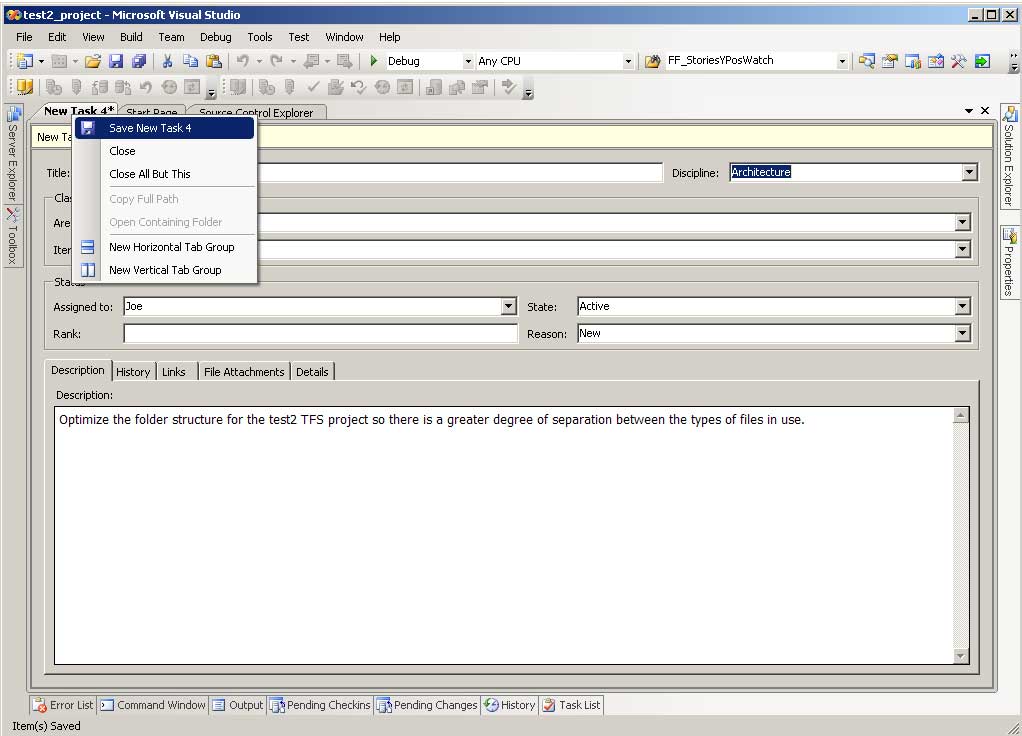Expand the Discipline combo box arrow
This screenshot has width=1022, height=736.
pyautogui.click(x=969, y=172)
